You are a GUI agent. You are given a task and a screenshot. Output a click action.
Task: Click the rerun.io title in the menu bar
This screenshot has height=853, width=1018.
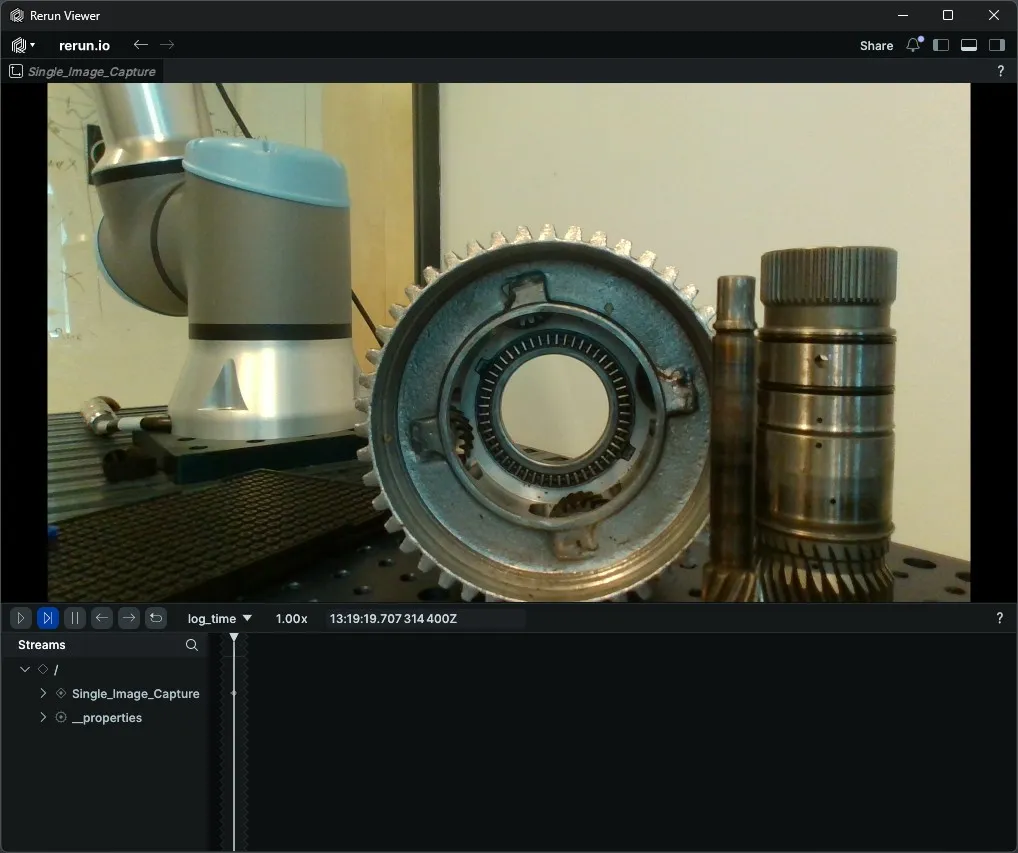(x=84, y=45)
